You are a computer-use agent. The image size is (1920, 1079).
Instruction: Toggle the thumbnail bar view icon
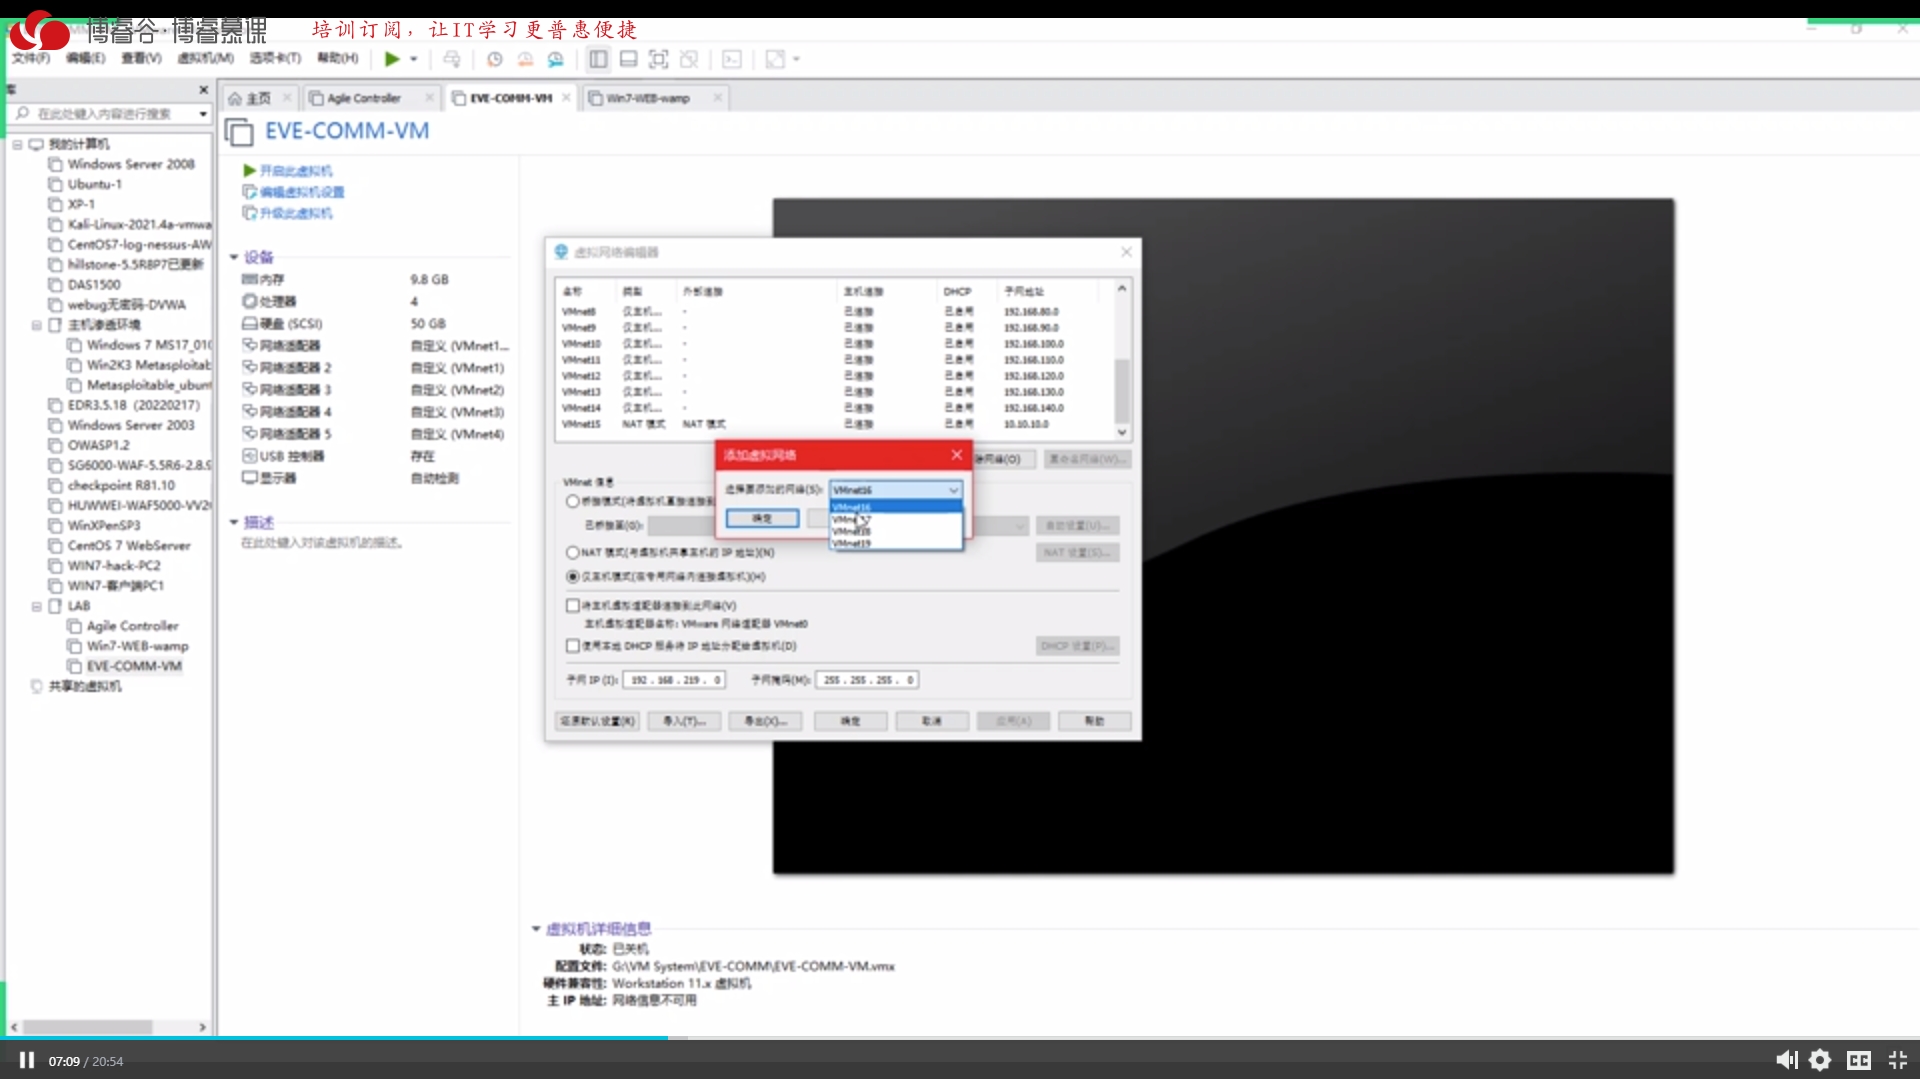coord(628,59)
